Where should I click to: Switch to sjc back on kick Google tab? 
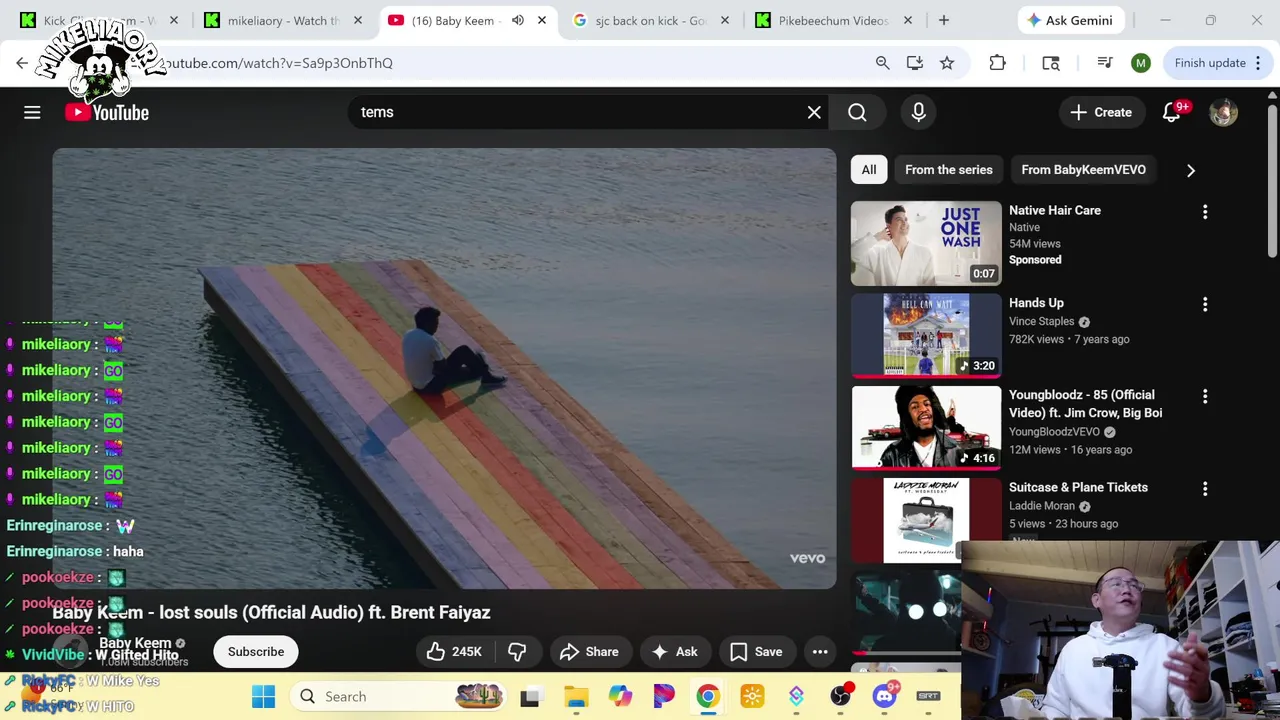[651, 20]
